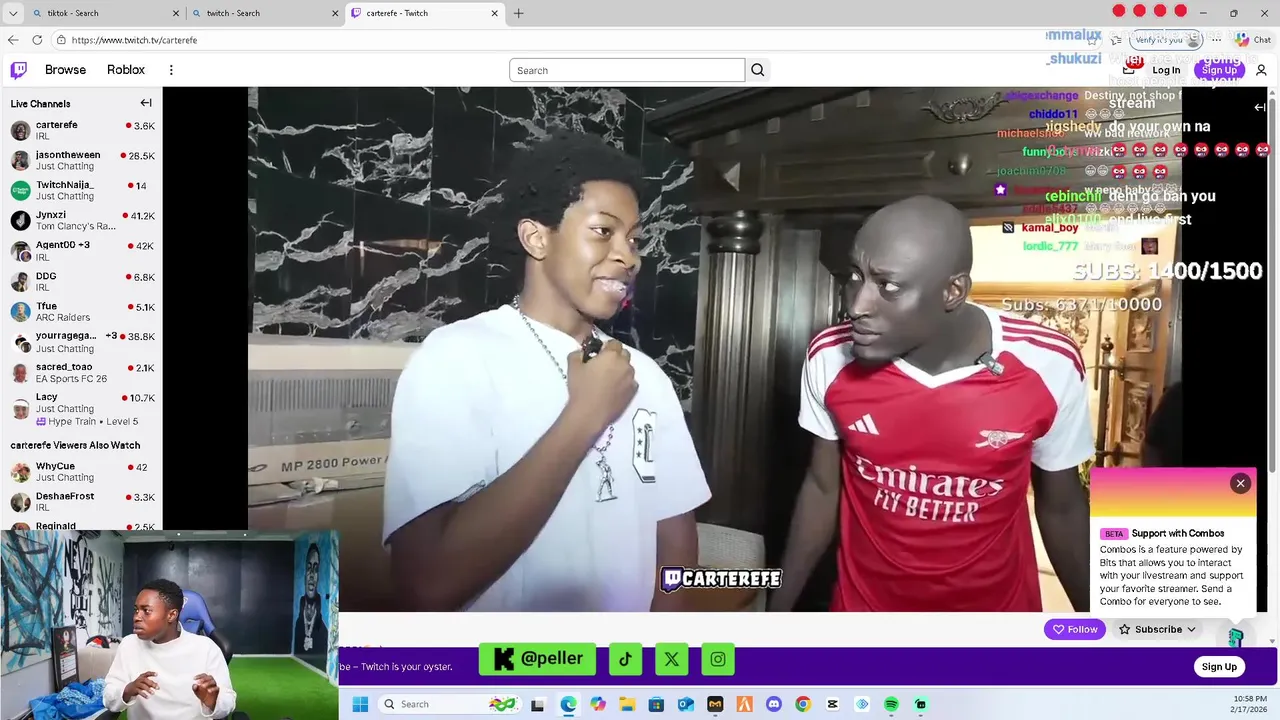Open Outlook from the taskbar
Viewport: 1280px width, 720px height.
pyautogui.click(x=685, y=704)
